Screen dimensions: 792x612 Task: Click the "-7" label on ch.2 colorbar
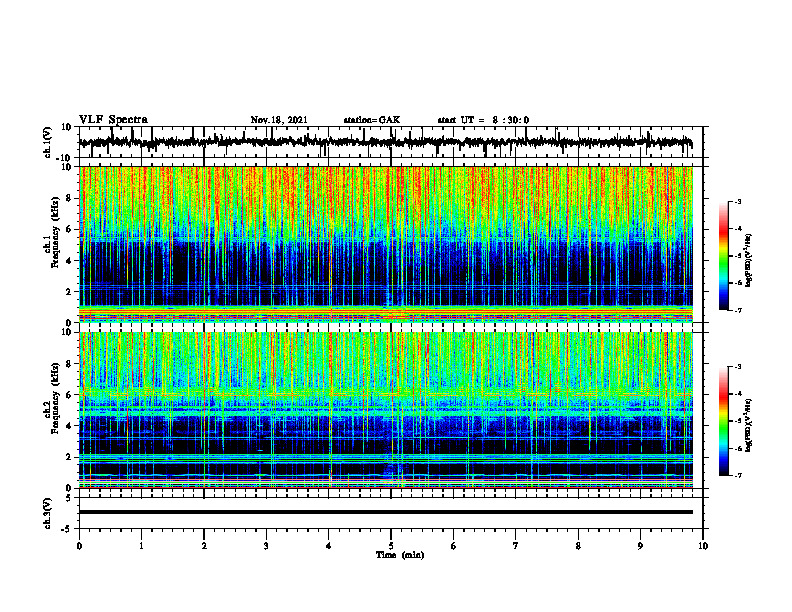coord(738,475)
